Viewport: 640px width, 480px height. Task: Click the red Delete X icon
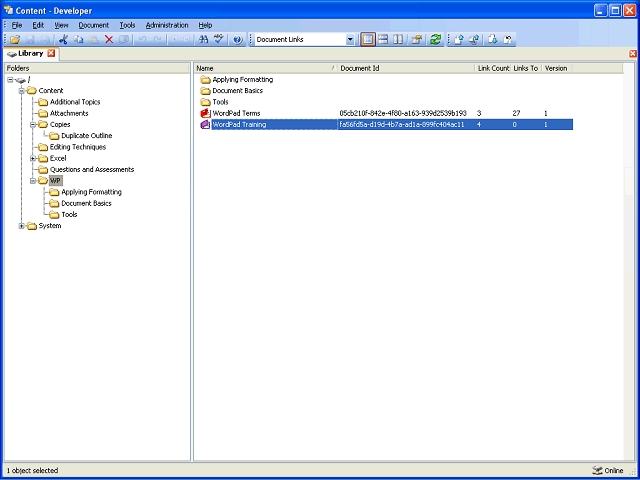(109, 40)
